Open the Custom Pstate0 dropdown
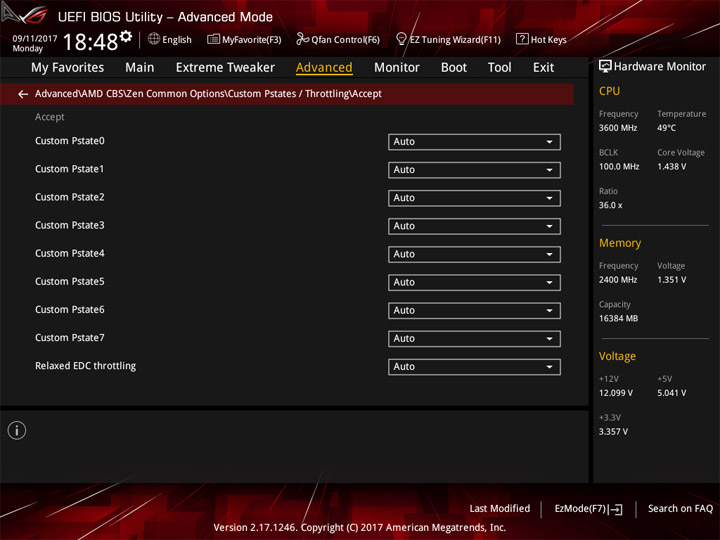The image size is (720, 540). click(474, 142)
